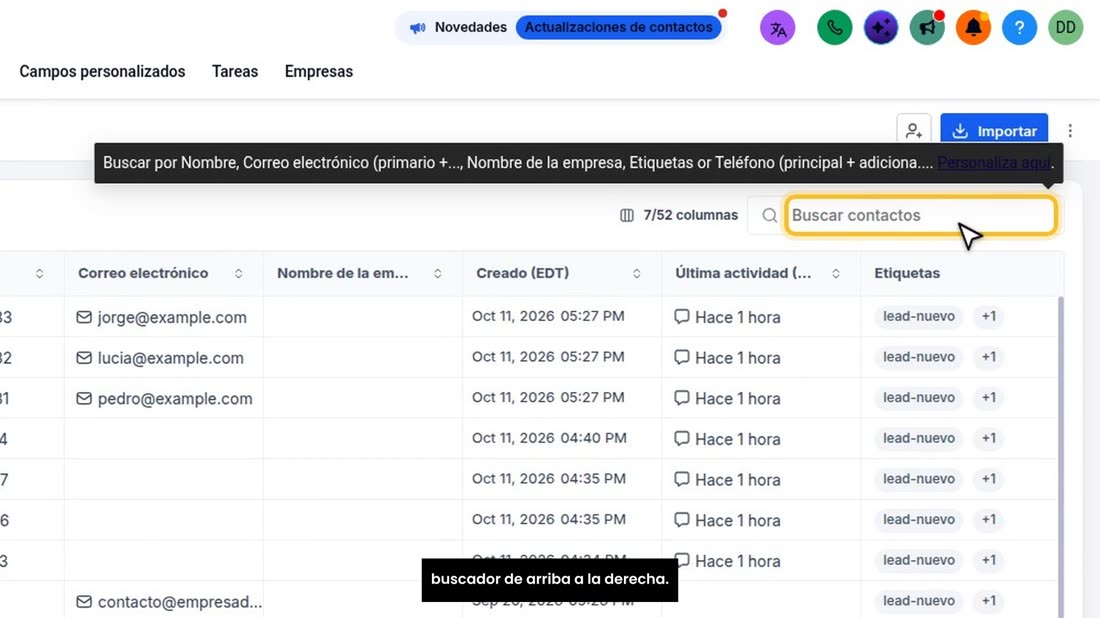Sort by Nombre de la empresa arrows
This screenshot has height=618, width=1100.
438,274
